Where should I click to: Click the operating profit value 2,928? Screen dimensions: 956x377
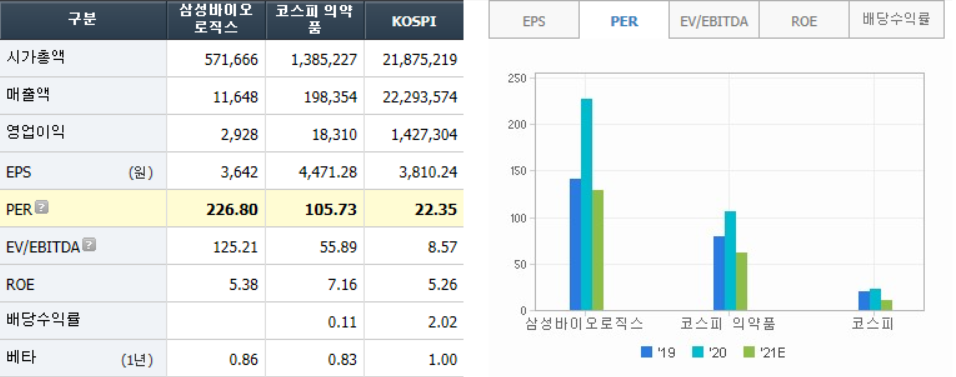click(x=240, y=134)
